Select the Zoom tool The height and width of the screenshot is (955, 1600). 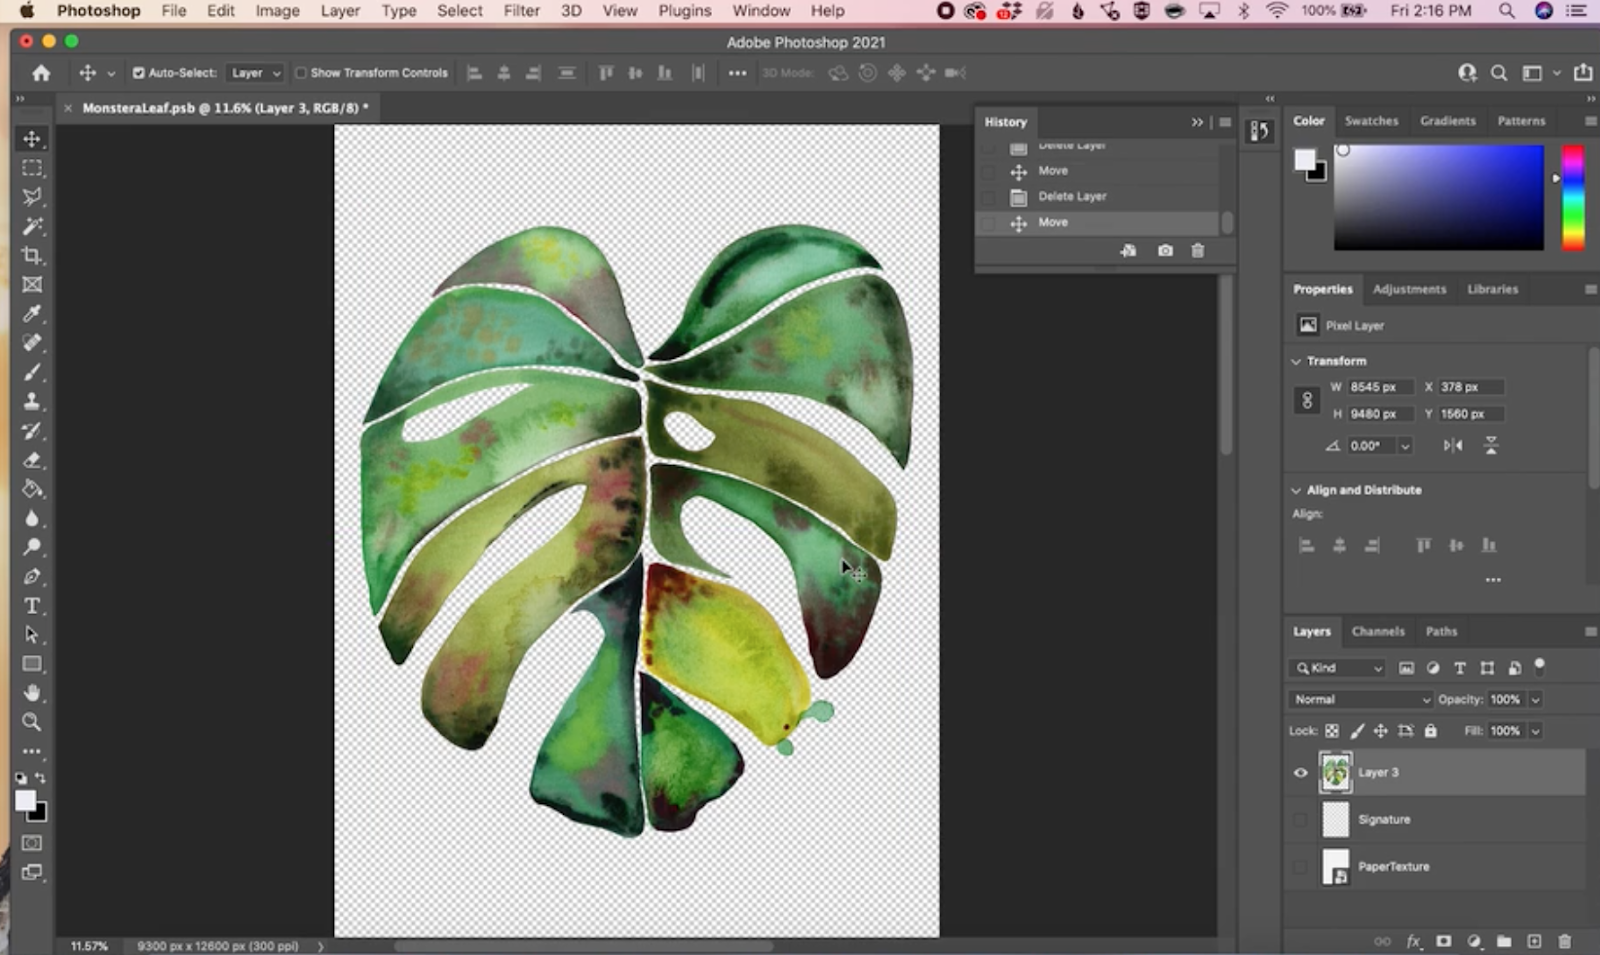pos(32,722)
